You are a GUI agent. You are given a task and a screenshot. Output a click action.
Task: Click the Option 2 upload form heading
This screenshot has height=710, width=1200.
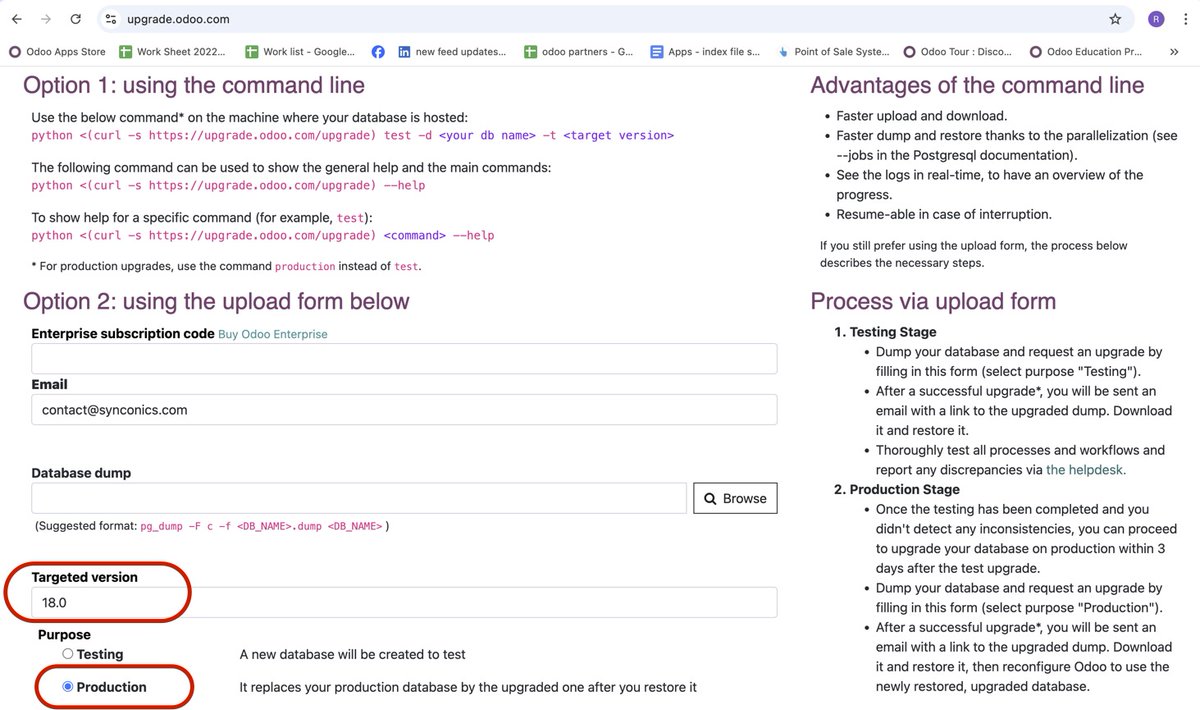(216, 301)
